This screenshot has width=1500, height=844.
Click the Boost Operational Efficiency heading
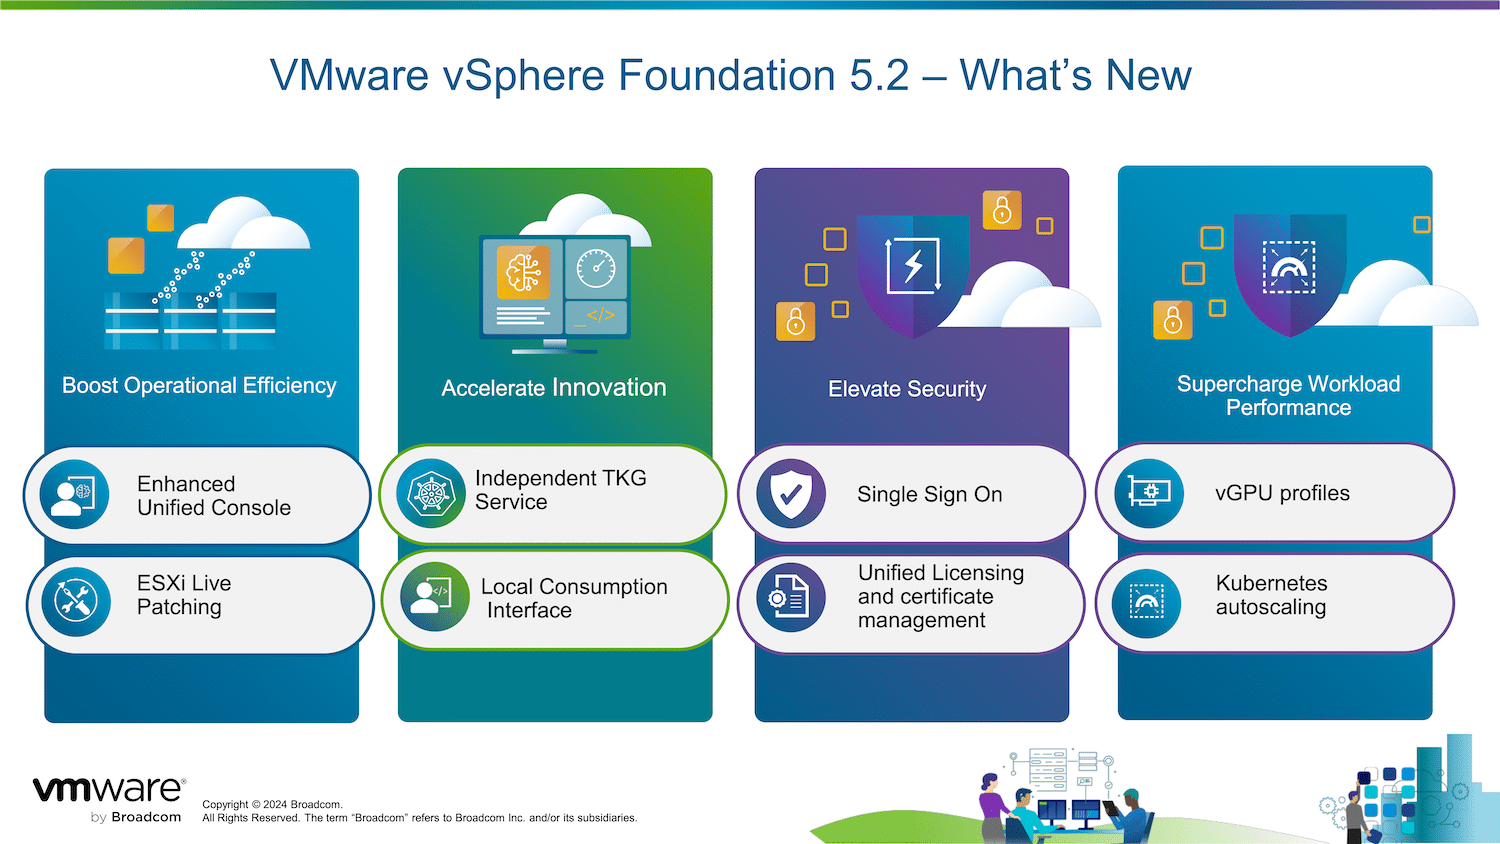(199, 386)
